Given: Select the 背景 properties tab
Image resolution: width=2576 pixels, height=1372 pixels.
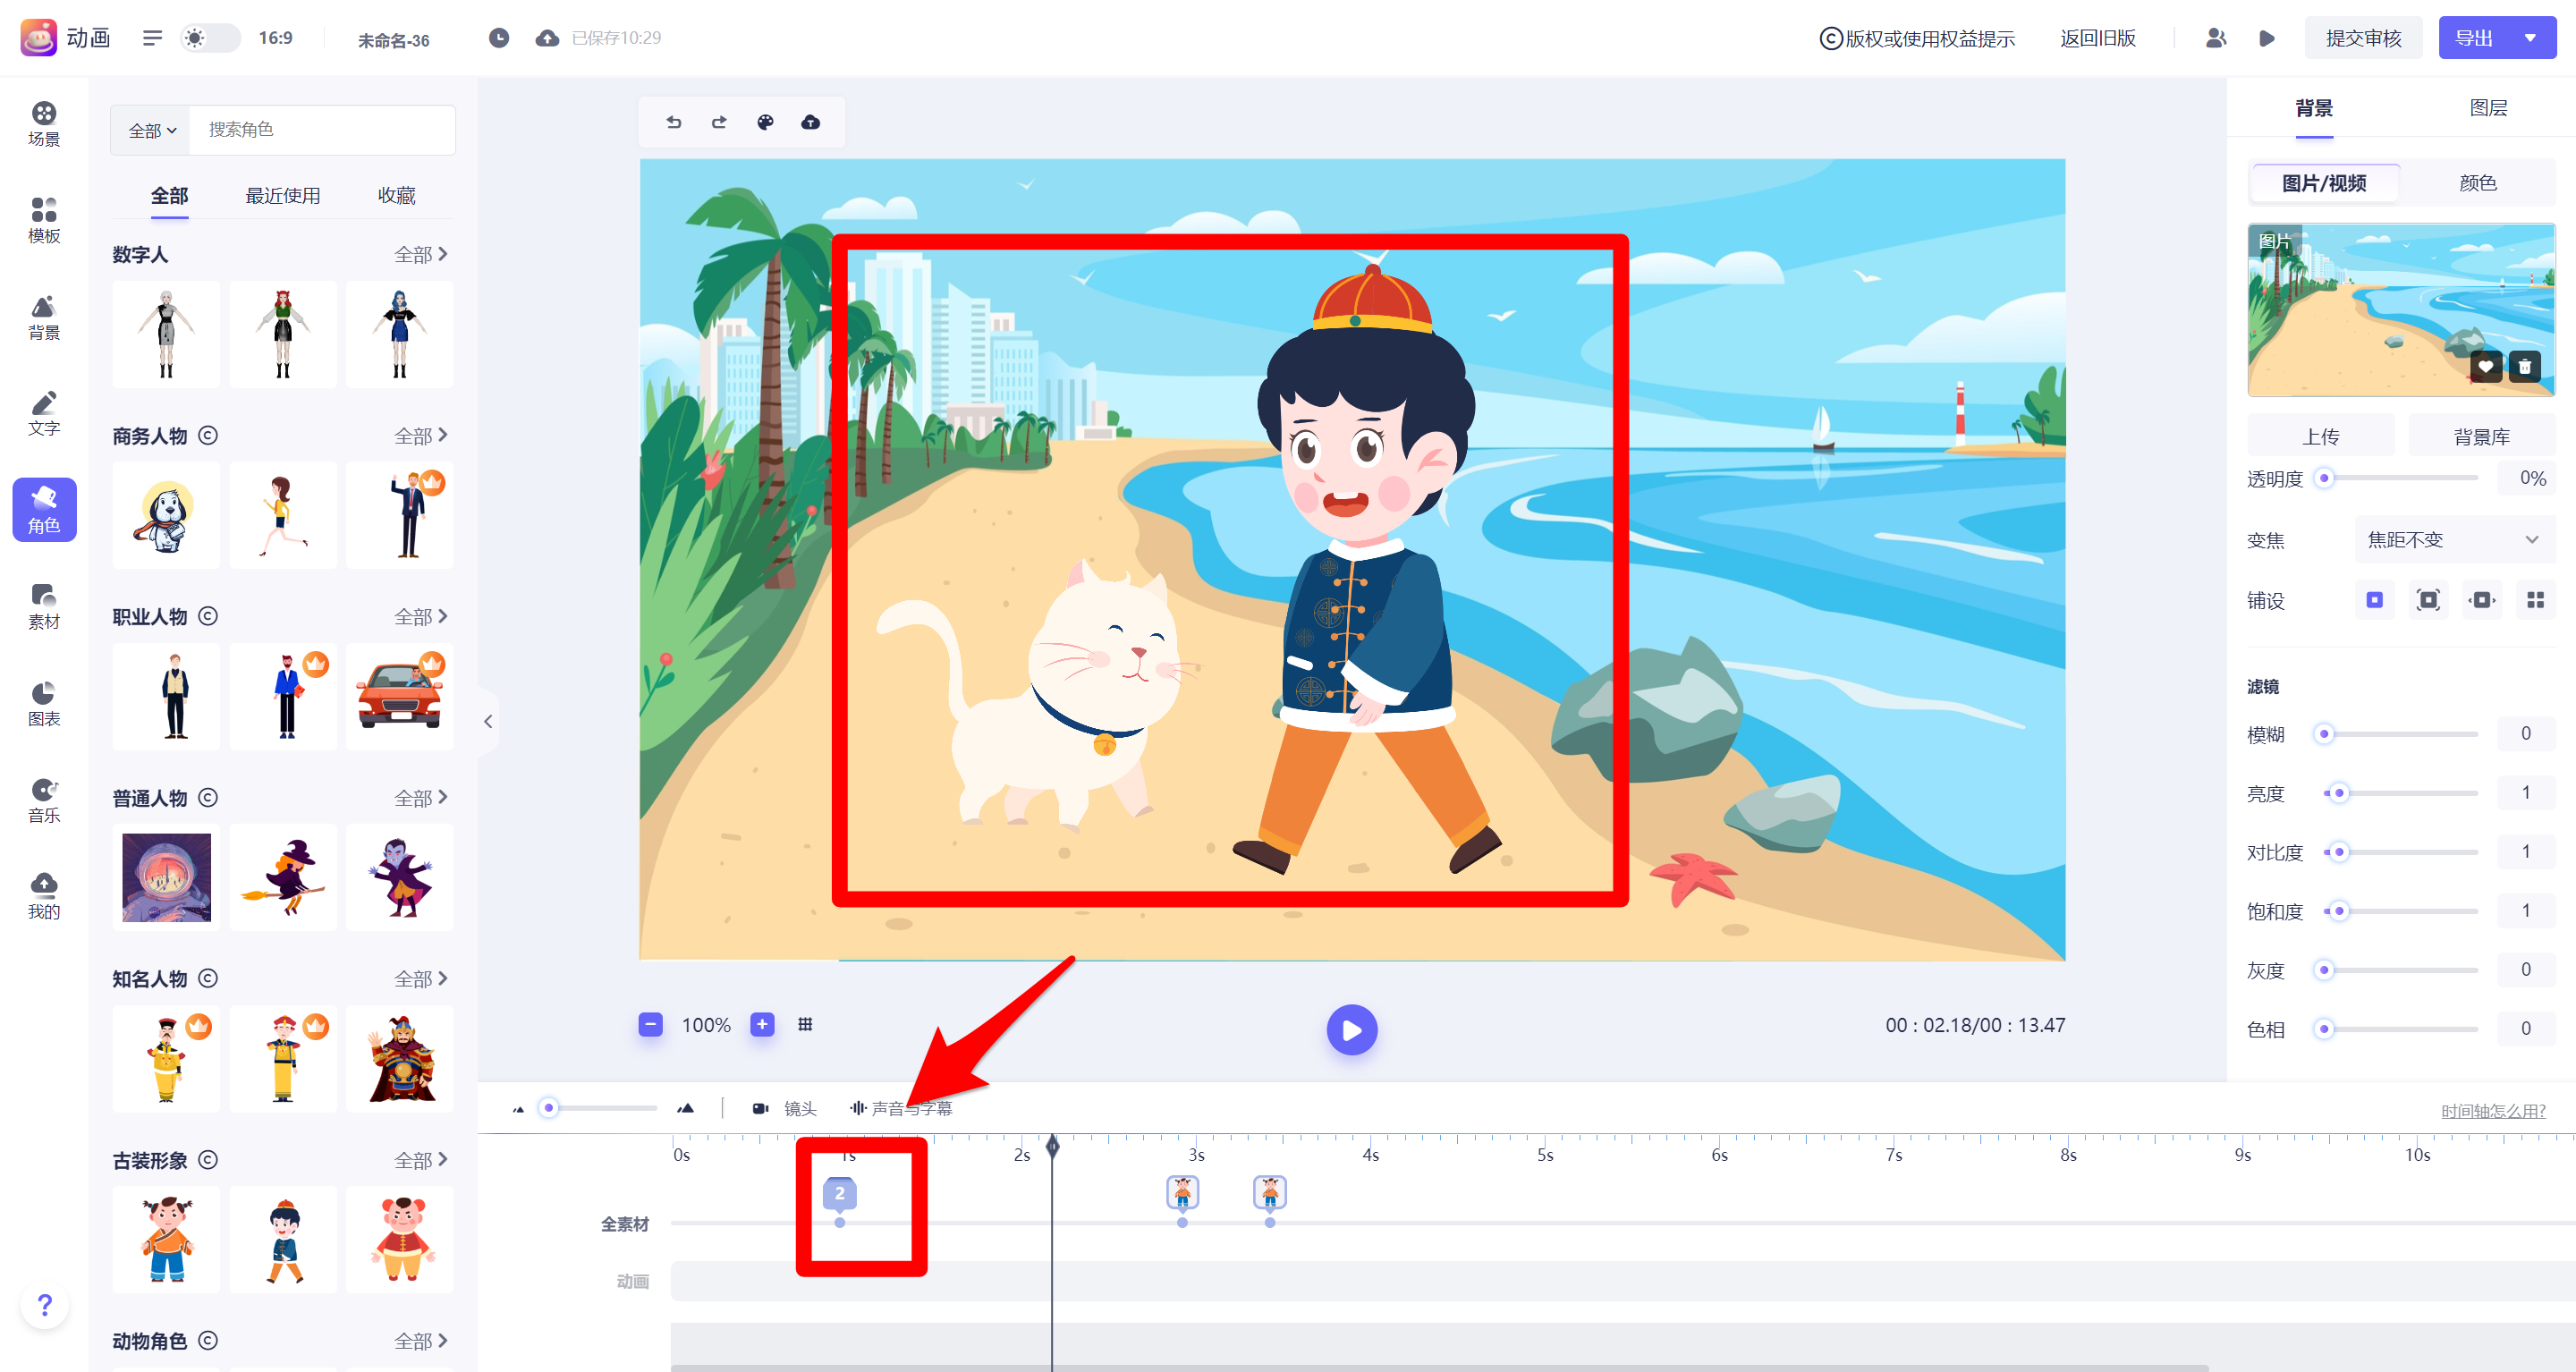Looking at the screenshot, I should 2314,108.
